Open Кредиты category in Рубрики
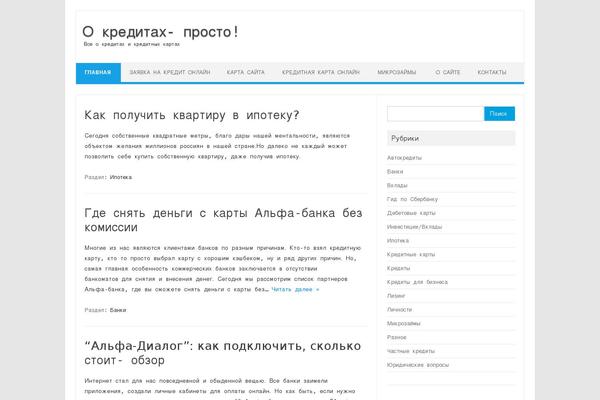The width and height of the screenshot is (600, 400). tap(398, 268)
